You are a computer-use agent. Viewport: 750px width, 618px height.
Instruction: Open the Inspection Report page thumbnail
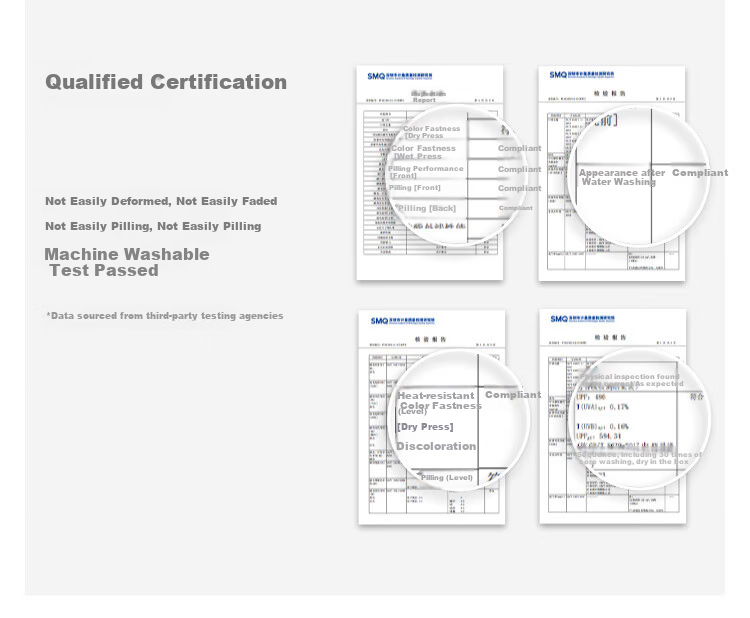pos(430,173)
